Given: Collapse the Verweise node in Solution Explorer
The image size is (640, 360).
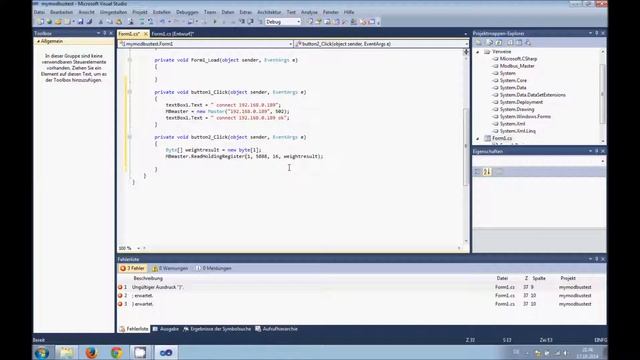Looking at the screenshot, I should (478, 52).
